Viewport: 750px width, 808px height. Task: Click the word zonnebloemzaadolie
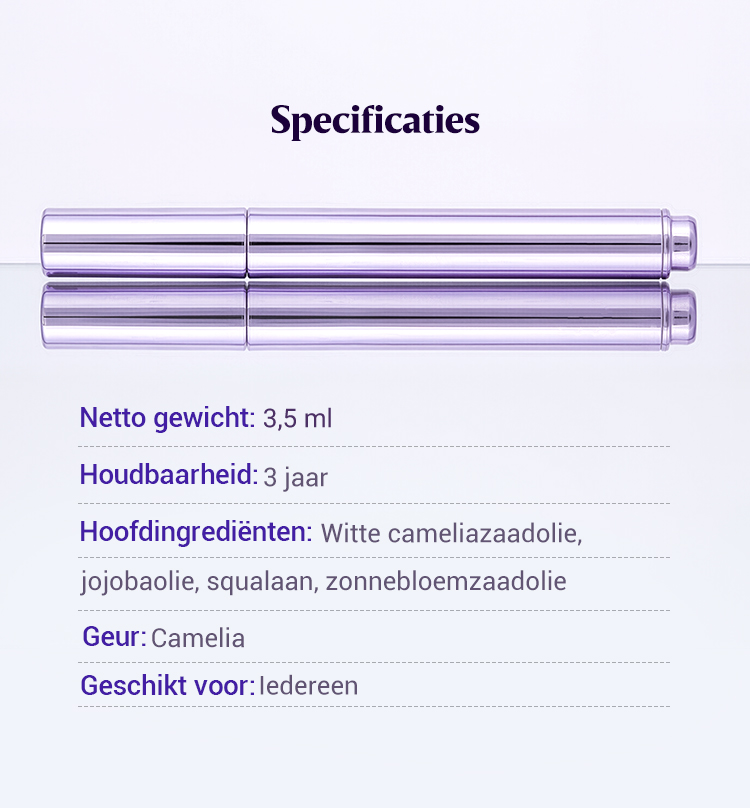(x=446, y=581)
